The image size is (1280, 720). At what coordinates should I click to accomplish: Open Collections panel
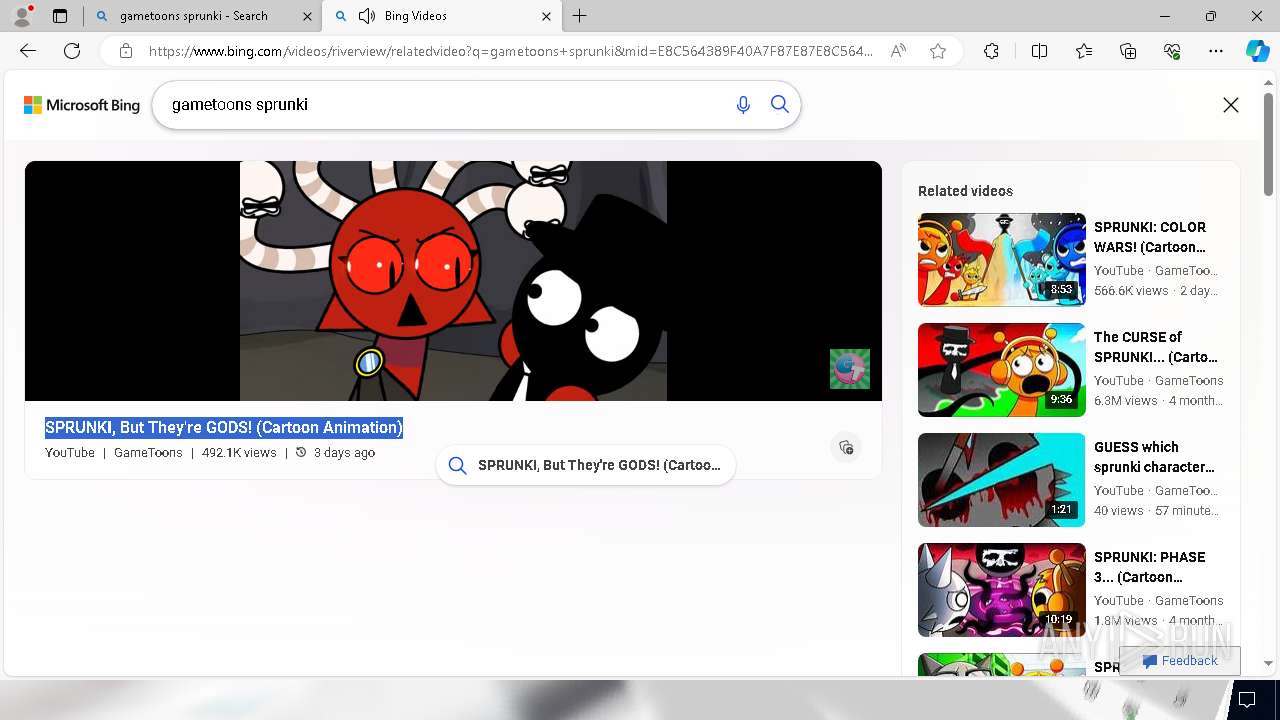(1128, 51)
